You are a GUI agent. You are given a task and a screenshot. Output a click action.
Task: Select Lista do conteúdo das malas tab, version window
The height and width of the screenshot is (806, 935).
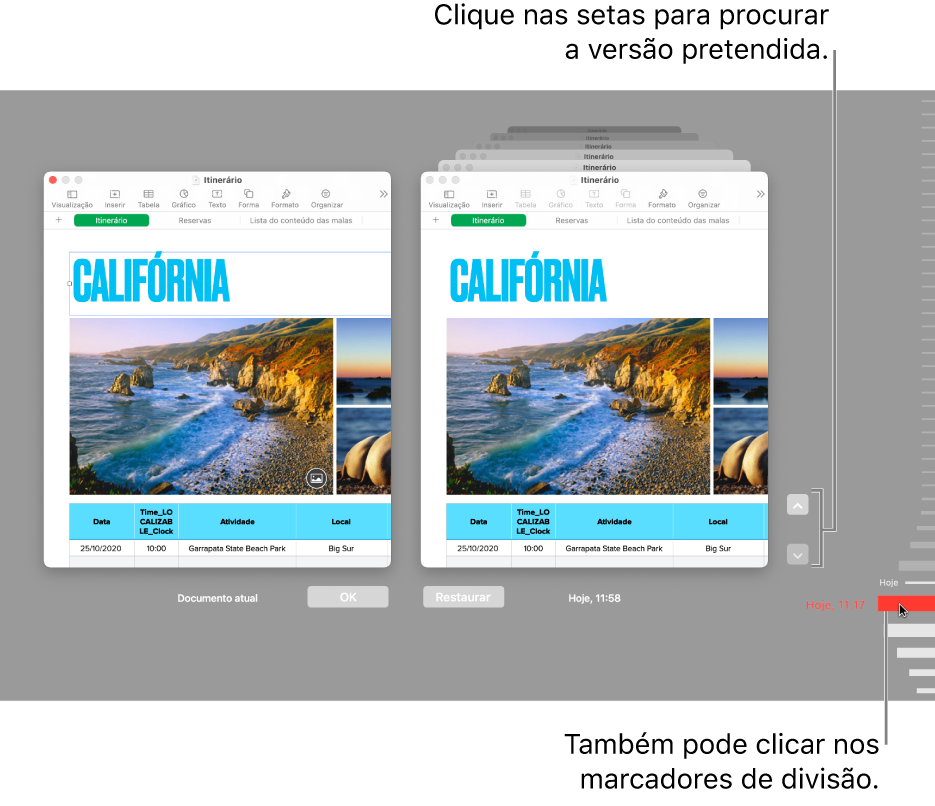678,221
